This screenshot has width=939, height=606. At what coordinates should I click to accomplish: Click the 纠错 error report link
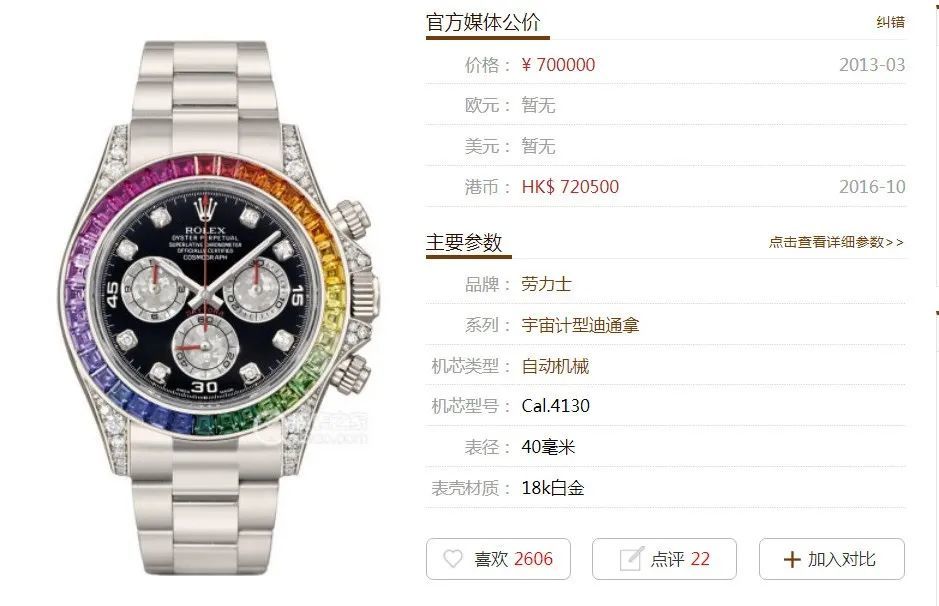point(890,22)
